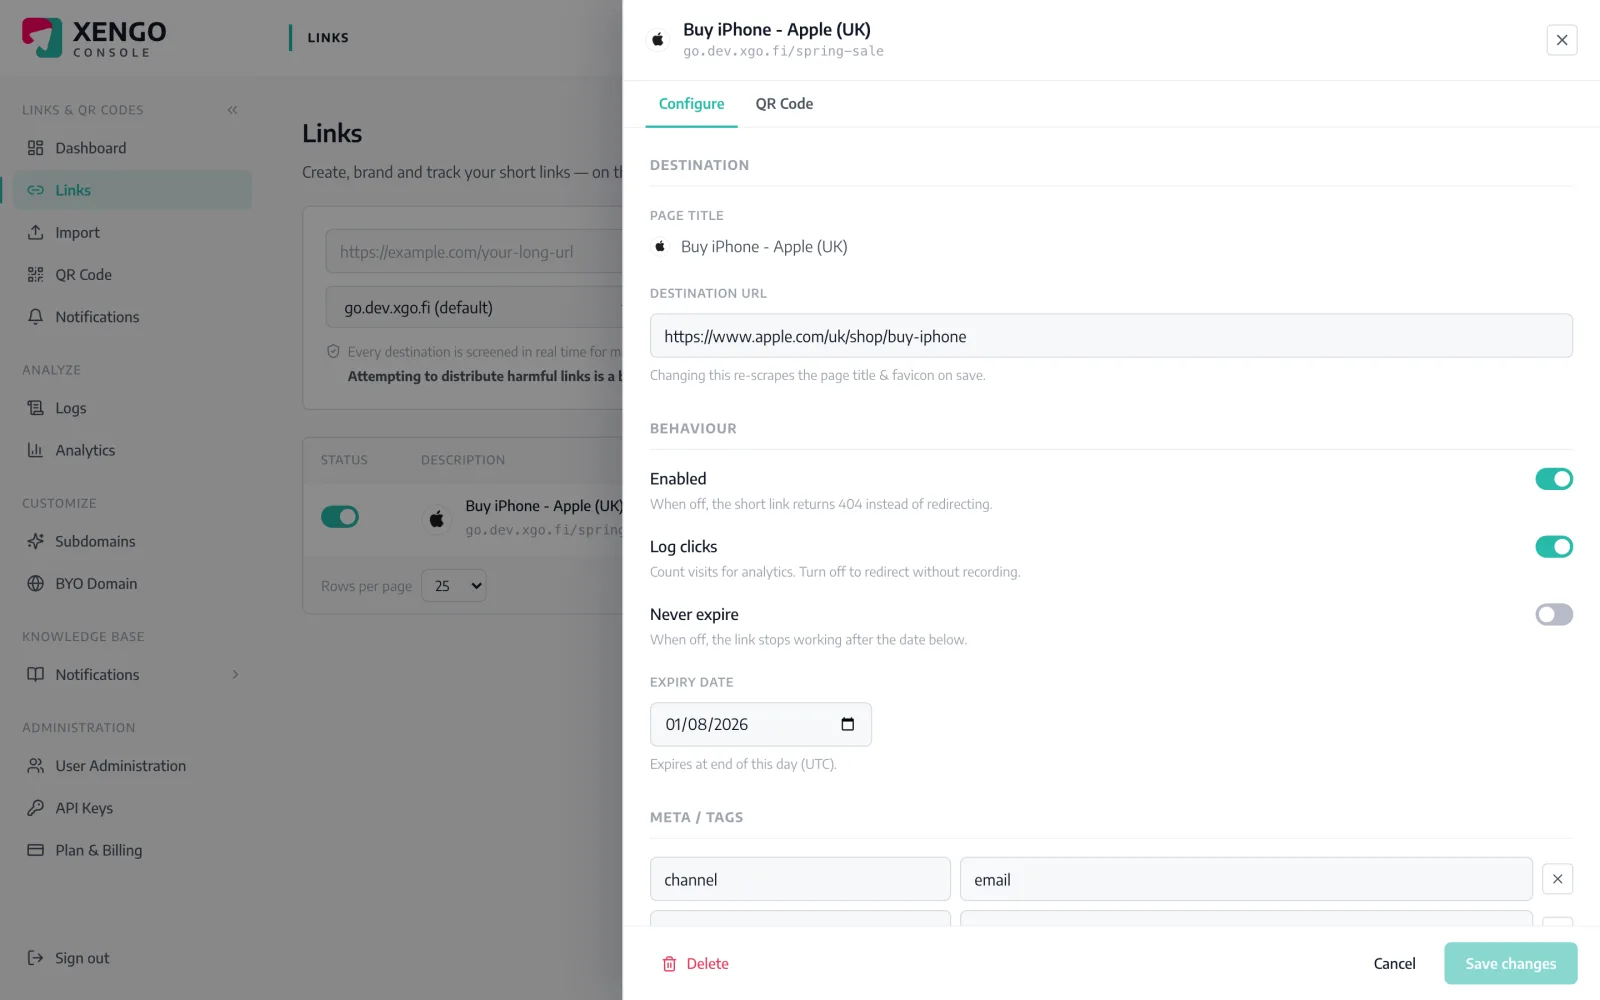The width and height of the screenshot is (1600, 1000).
Task: Expand the Knowledge Base Notifications chevron
Action: [x=235, y=674]
